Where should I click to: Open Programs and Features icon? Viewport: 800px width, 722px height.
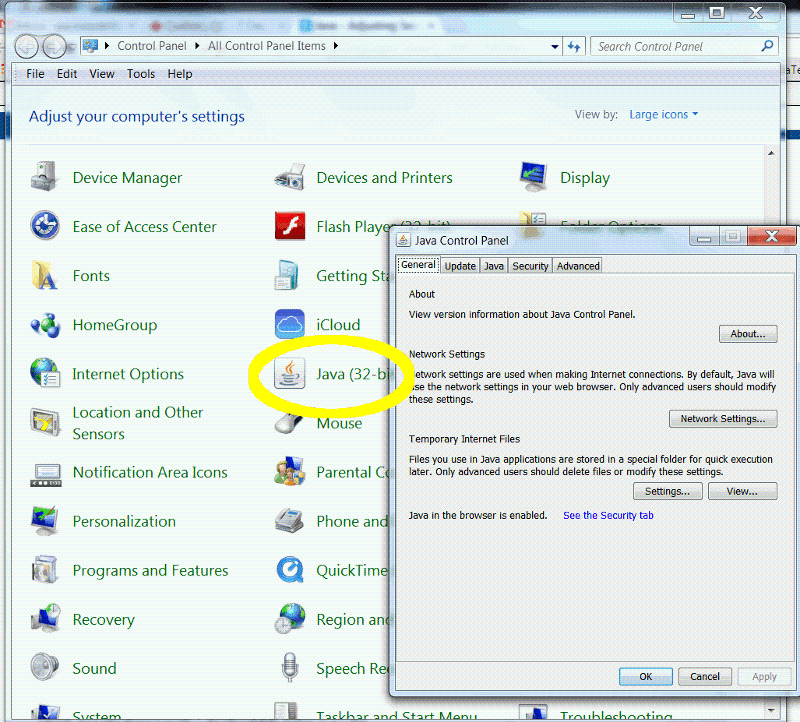tap(45, 569)
